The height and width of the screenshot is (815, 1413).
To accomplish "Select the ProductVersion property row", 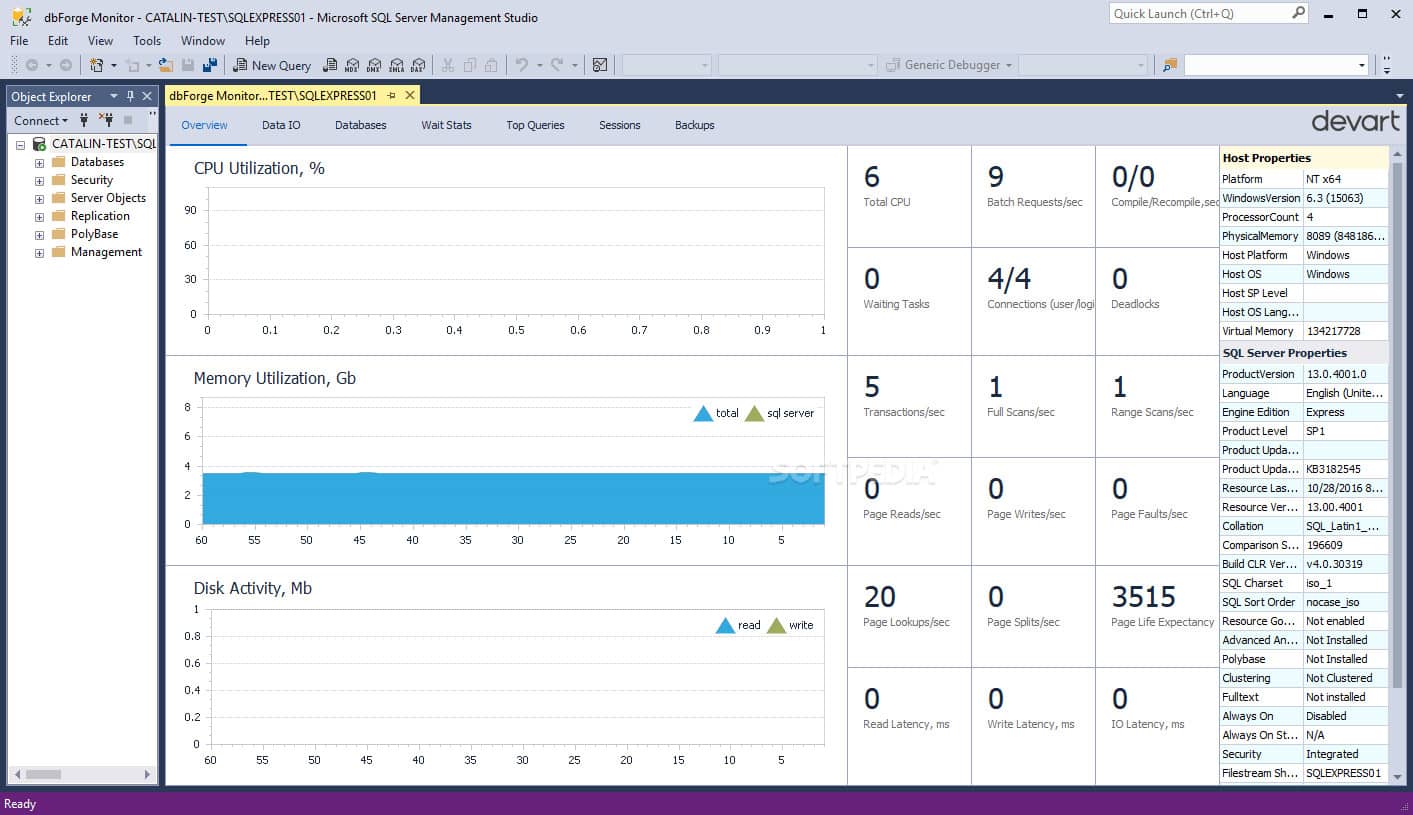I will pyautogui.click(x=1304, y=374).
